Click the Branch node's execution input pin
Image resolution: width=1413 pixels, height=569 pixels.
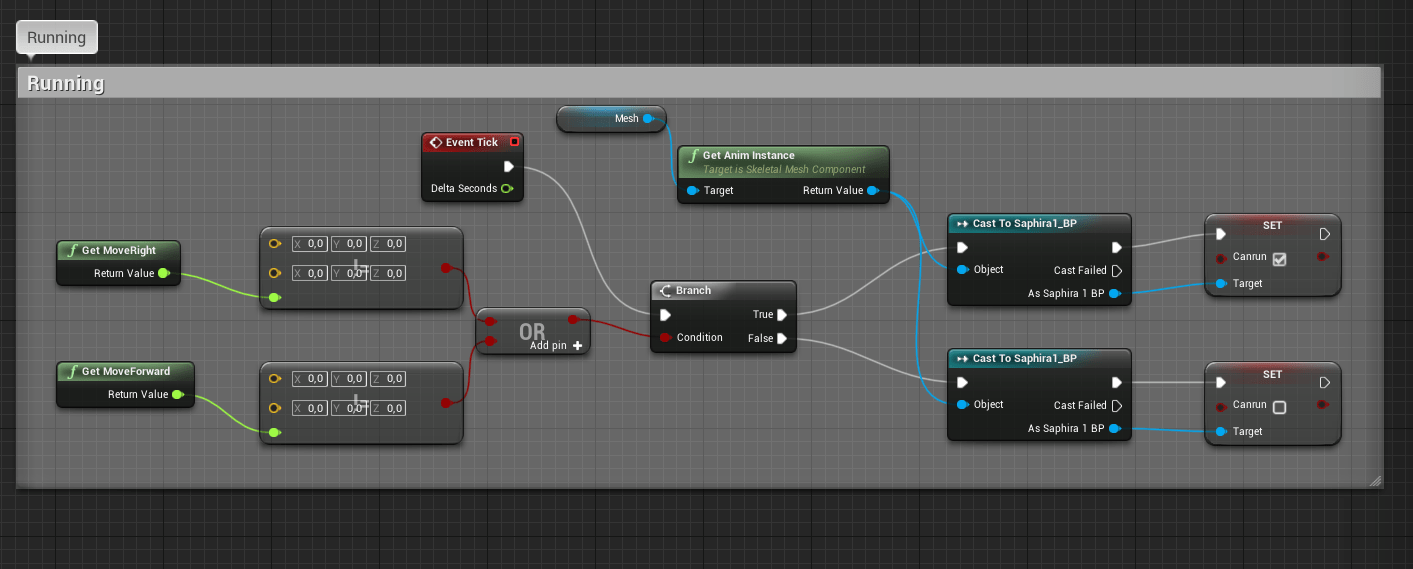(666, 314)
